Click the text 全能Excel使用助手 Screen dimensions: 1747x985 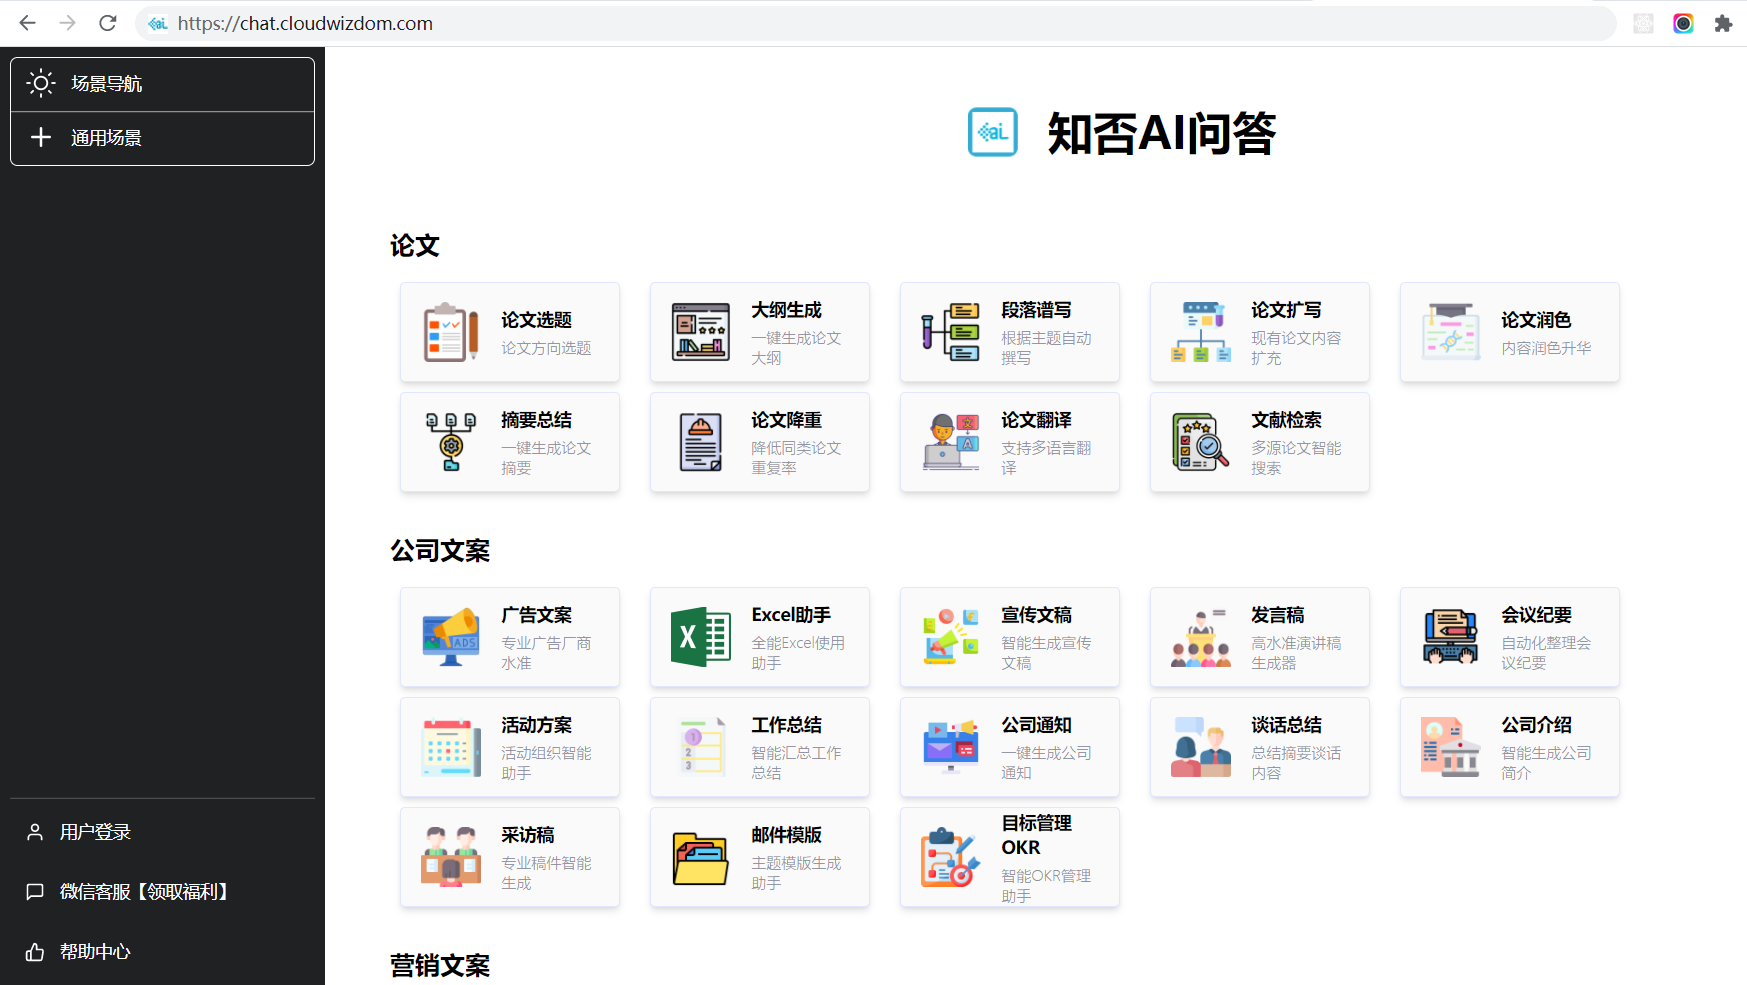(x=798, y=653)
